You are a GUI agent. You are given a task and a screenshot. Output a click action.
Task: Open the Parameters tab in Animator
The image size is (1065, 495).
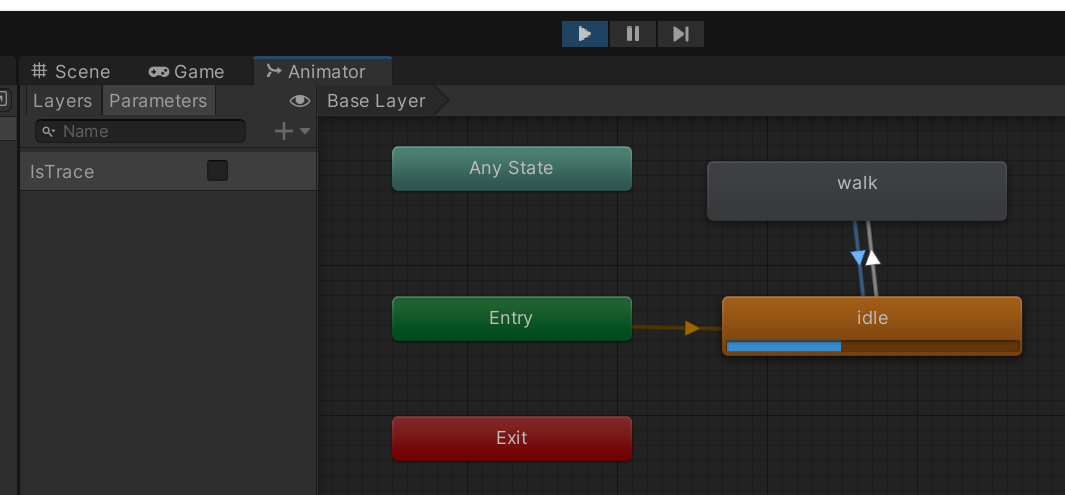[x=158, y=100]
